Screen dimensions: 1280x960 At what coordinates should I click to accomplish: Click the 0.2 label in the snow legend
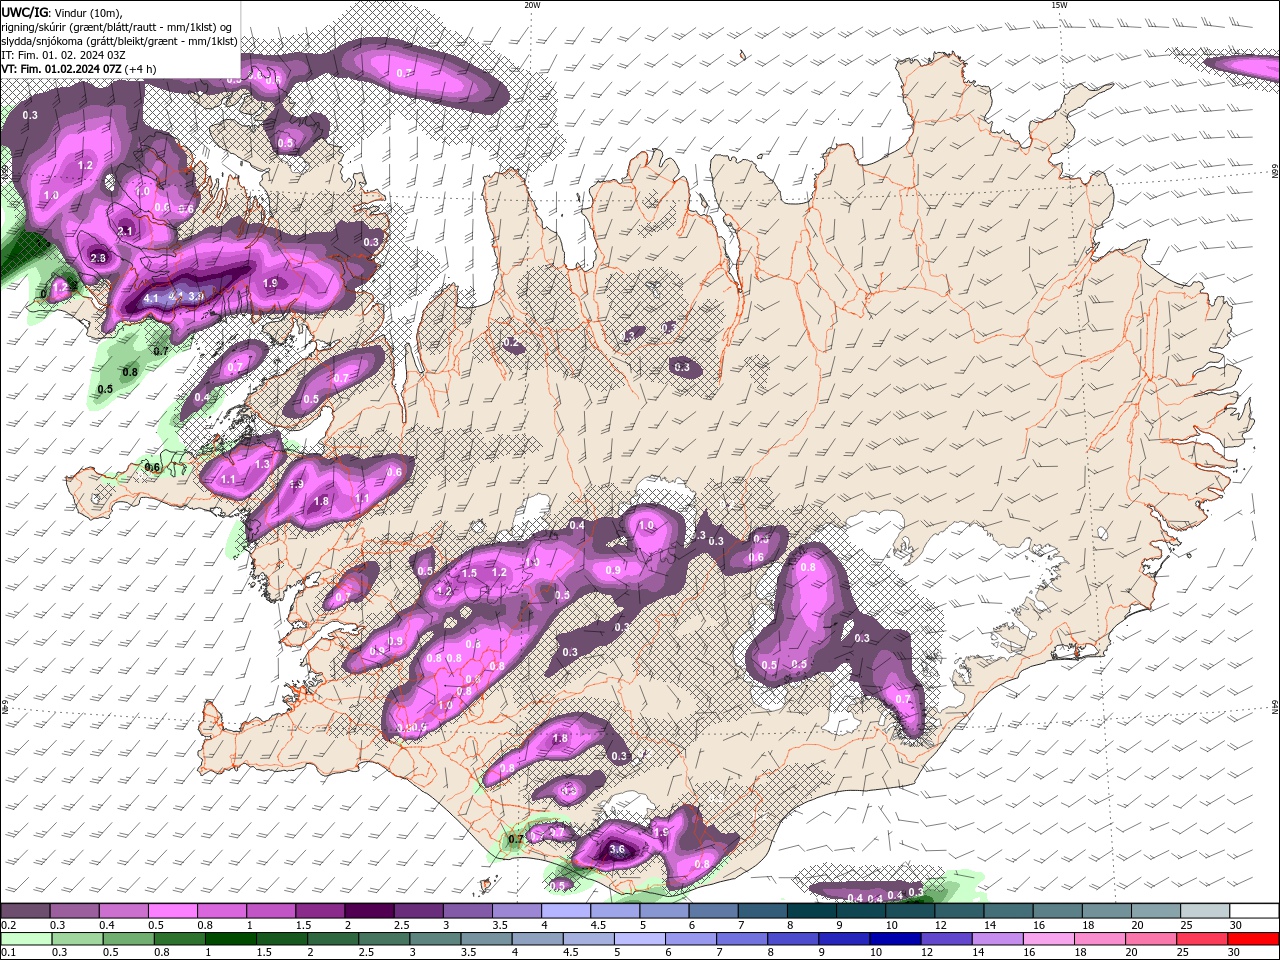point(8,925)
